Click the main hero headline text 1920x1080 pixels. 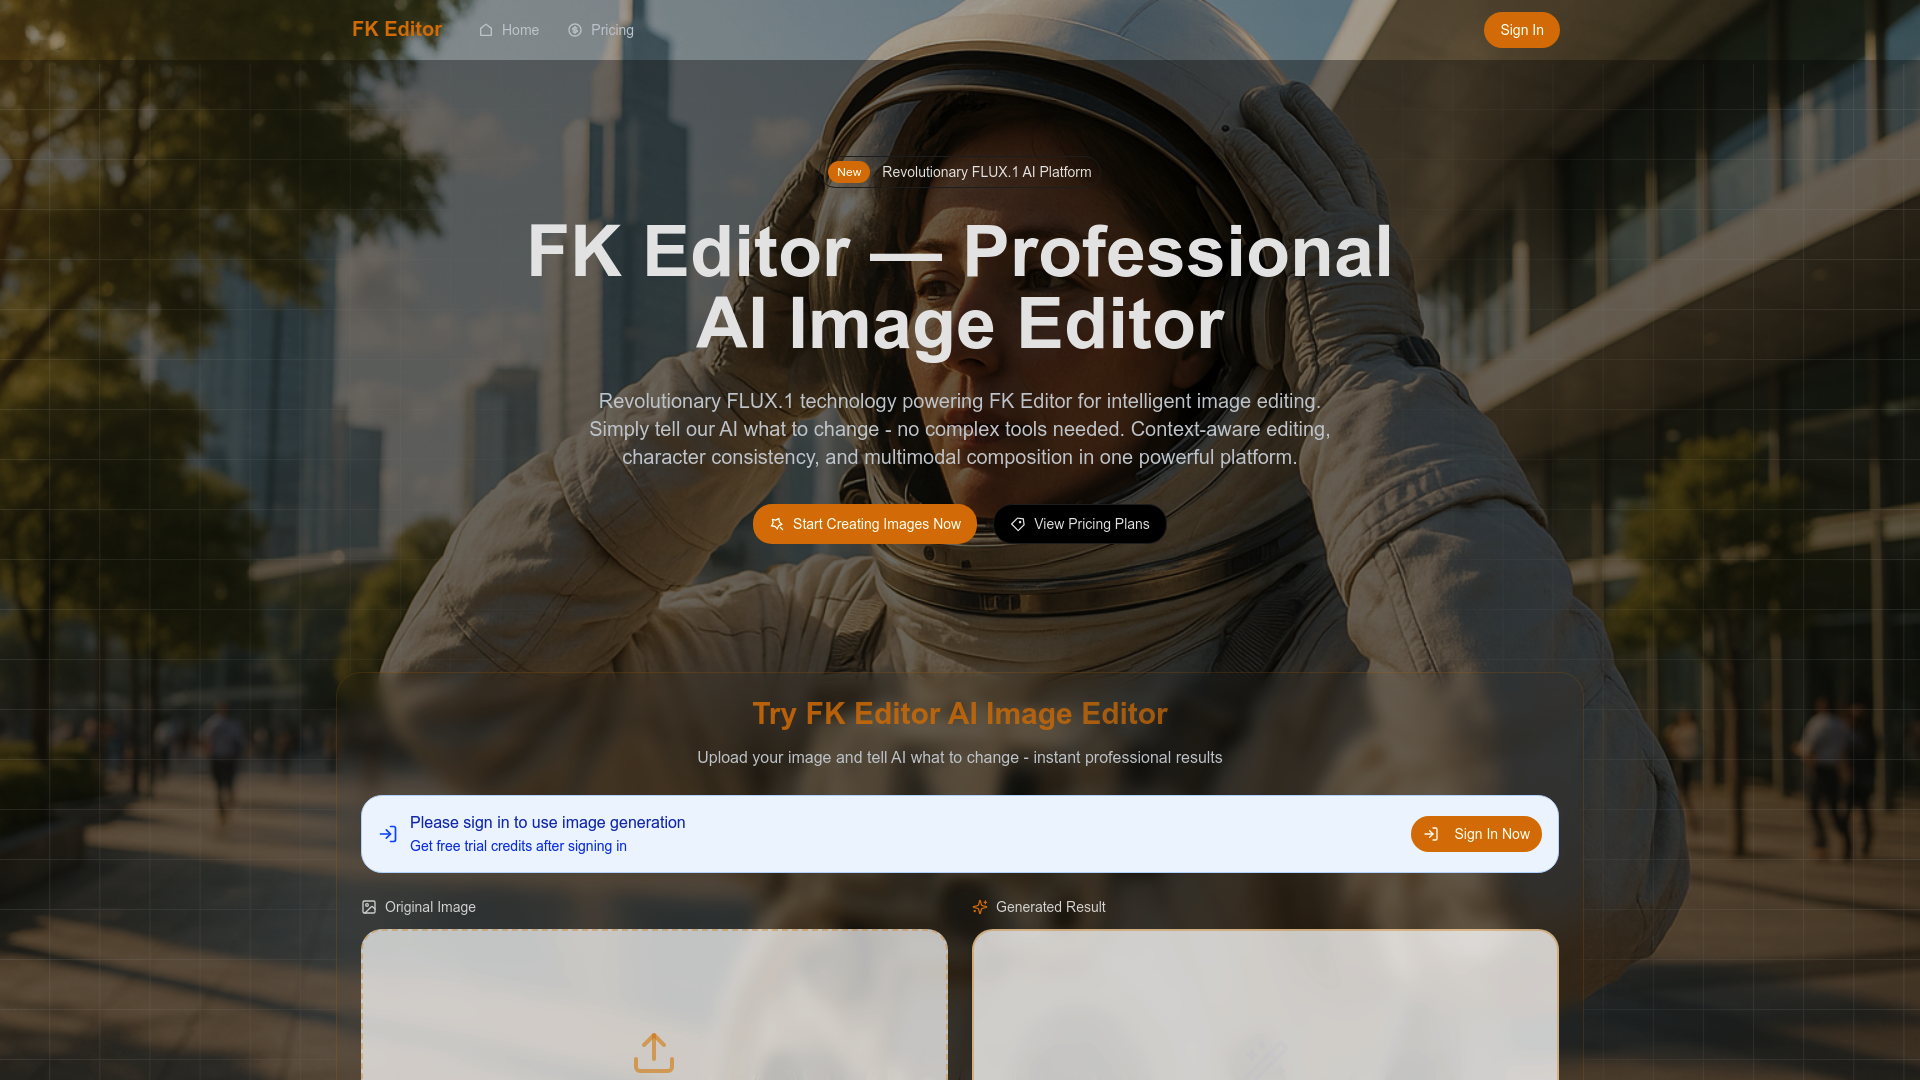pos(959,288)
